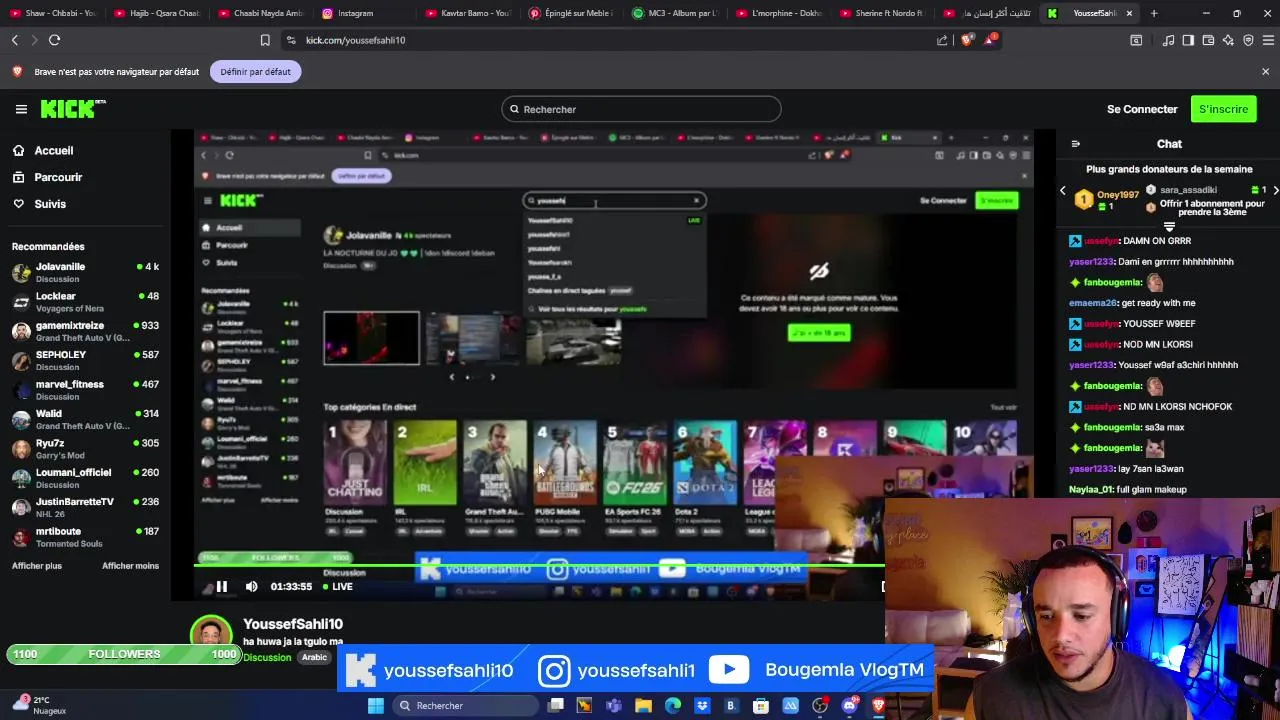Expand donors leaderboard arrow
Screen dimensions: 1280x720
tap(1169, 227)
